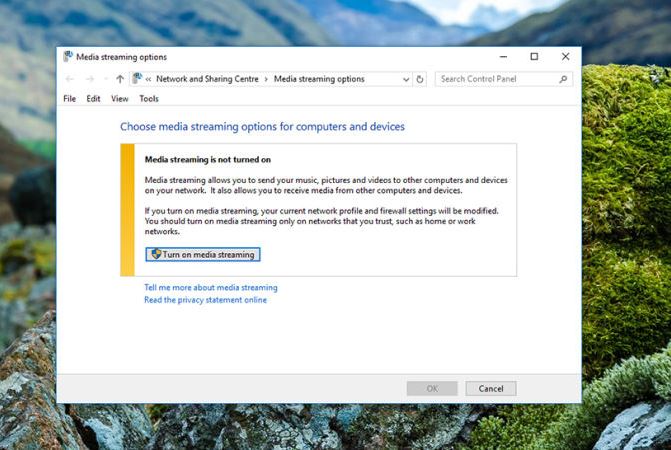
Task: Click the Forward navigation arrow
Action: point(89,79)
